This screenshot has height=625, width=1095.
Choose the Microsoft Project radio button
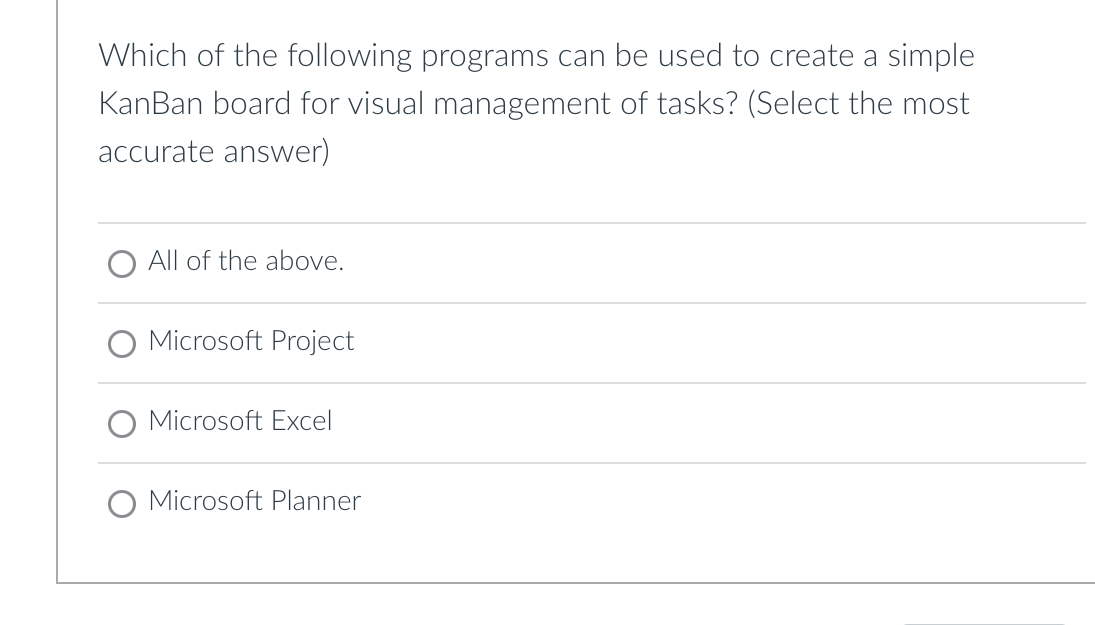[x=122, y=344]
